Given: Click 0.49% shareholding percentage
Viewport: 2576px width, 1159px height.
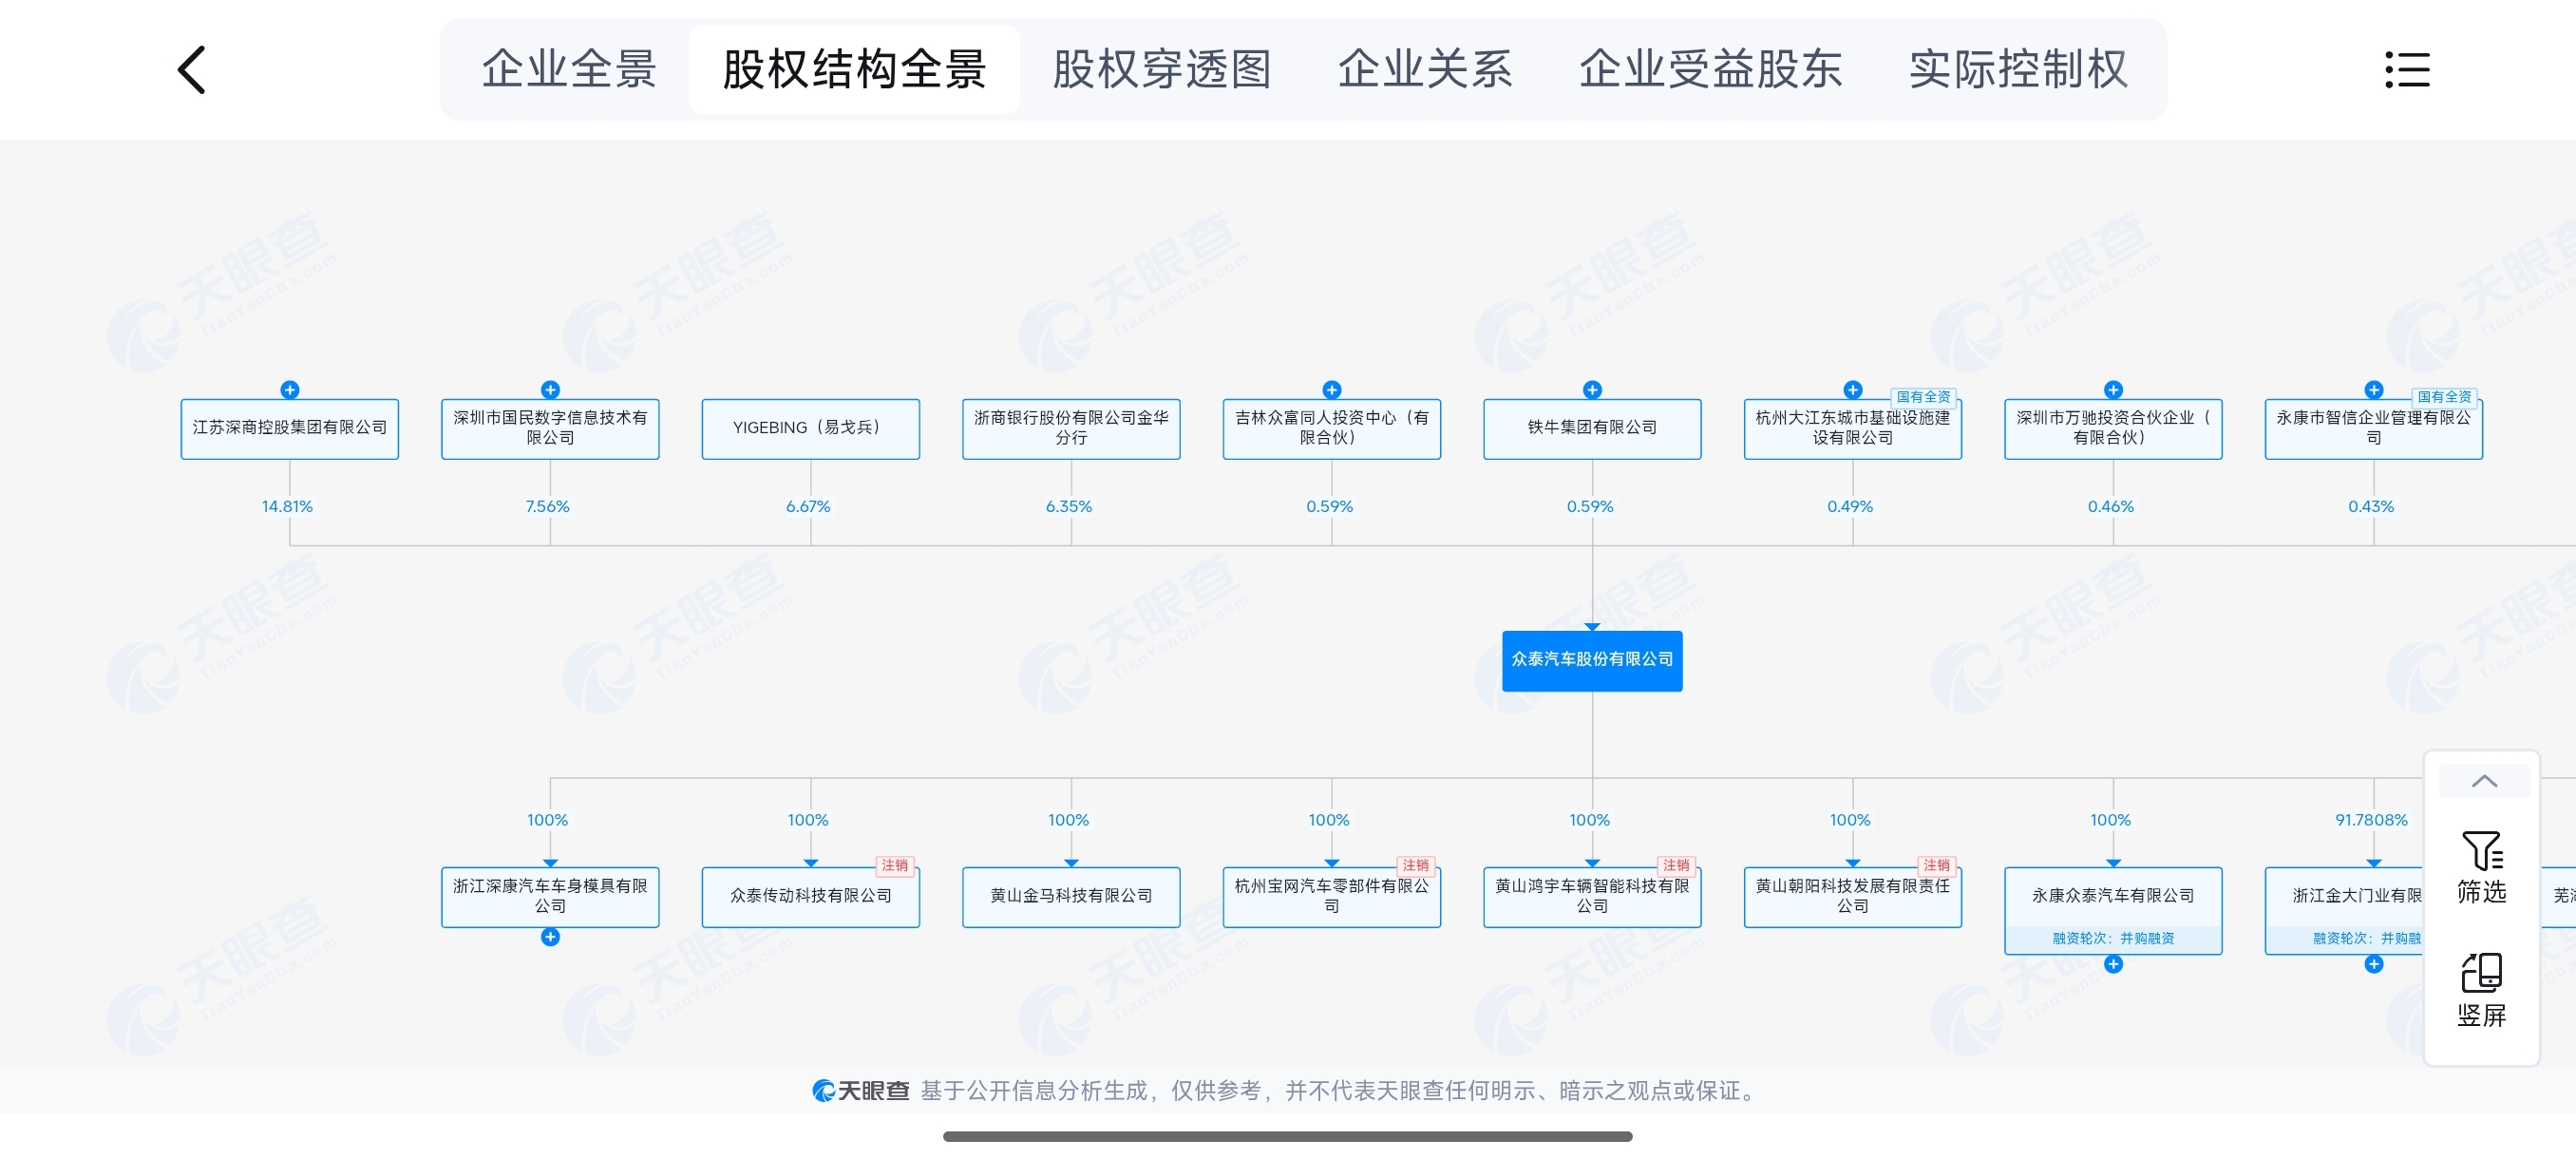Looking at the screenshot, I should click(1850, 507).
